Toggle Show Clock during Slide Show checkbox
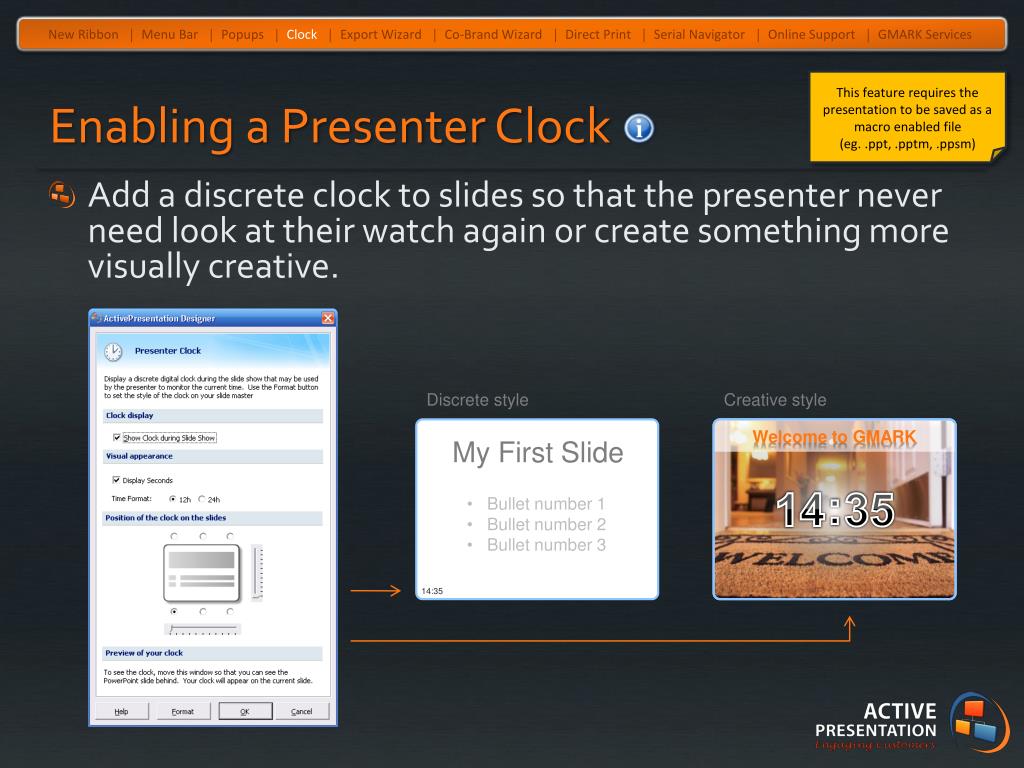Viewport: 1024px width, 768px height. 116,438
